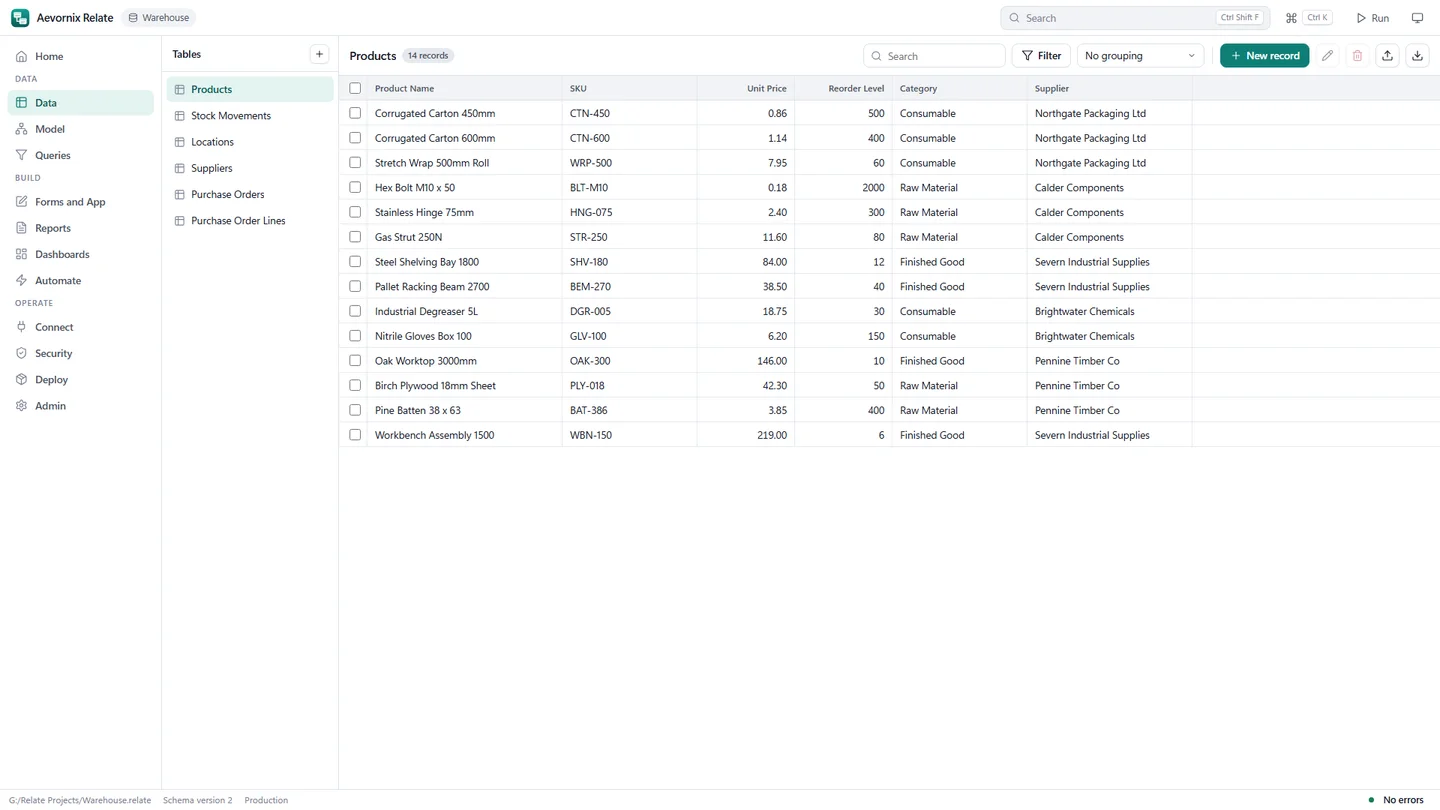Viewport: 1440px width, 810px height.
Task: Click the No errors status indicator
Action: (x=1396, y=800)
